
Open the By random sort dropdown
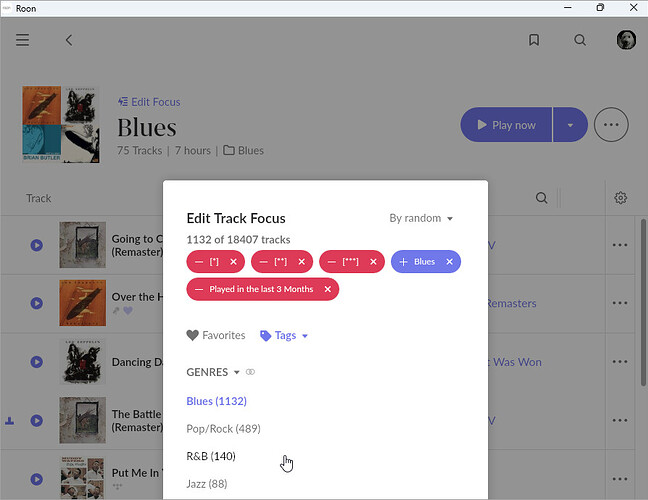[421, 218]
